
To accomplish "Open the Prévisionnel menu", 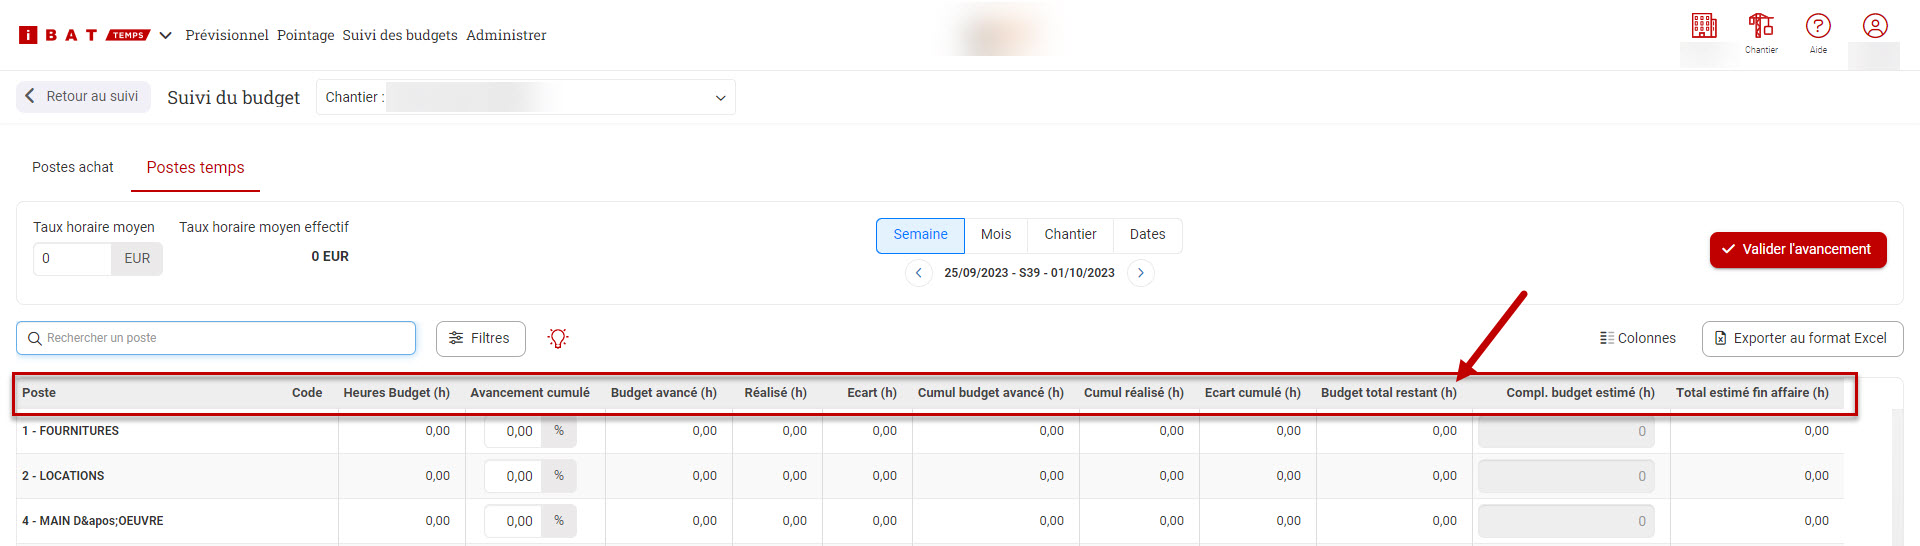I will pos(227,35).
